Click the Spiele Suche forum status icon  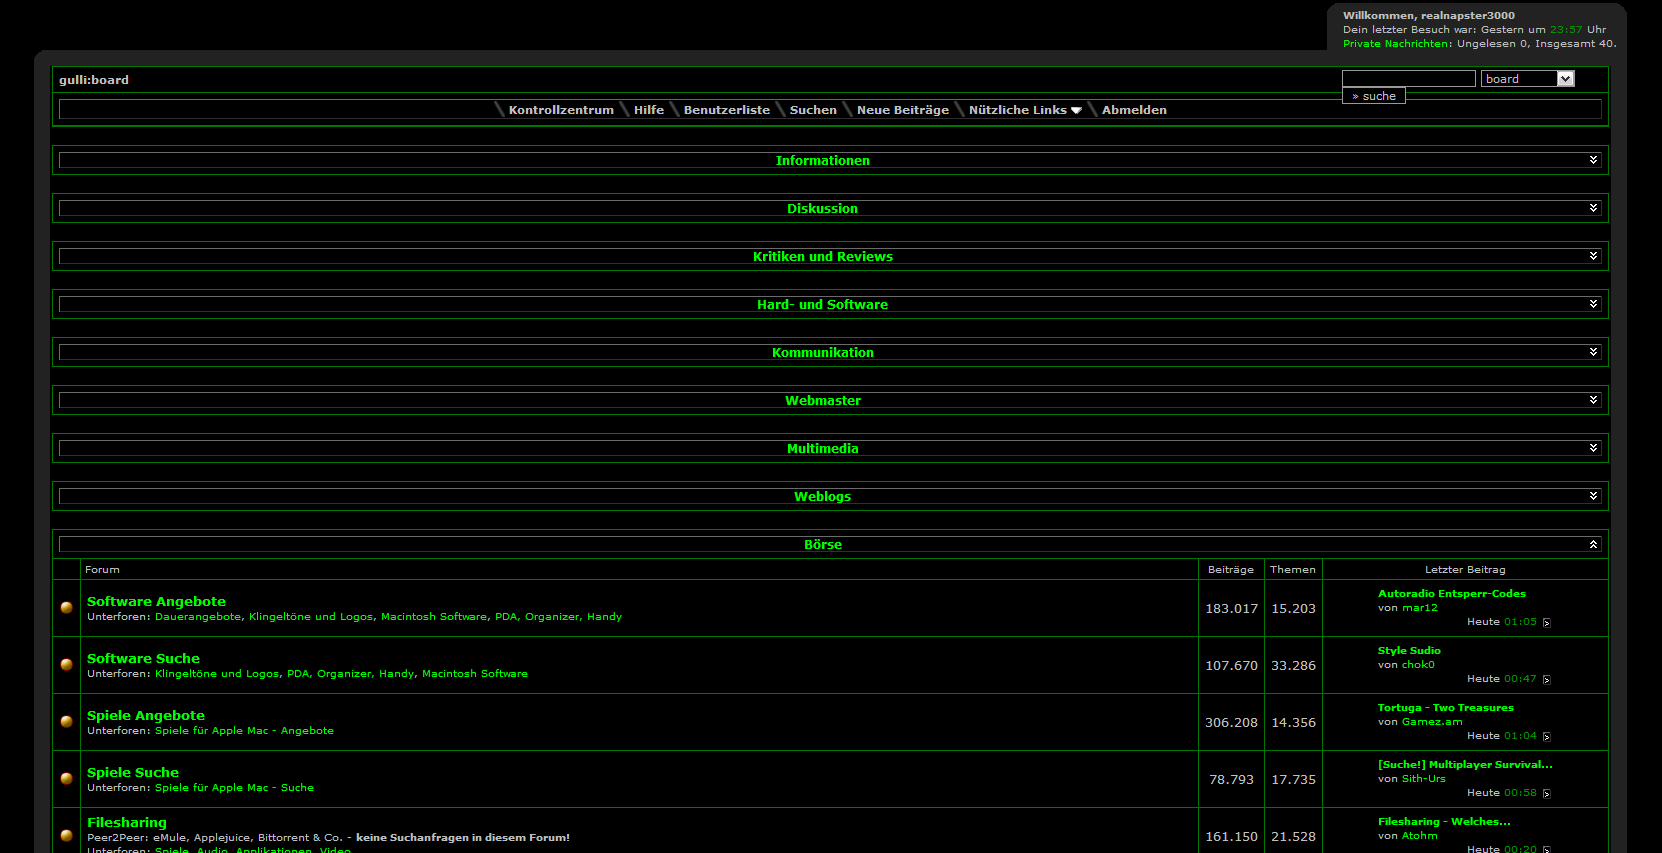point(67,779)
